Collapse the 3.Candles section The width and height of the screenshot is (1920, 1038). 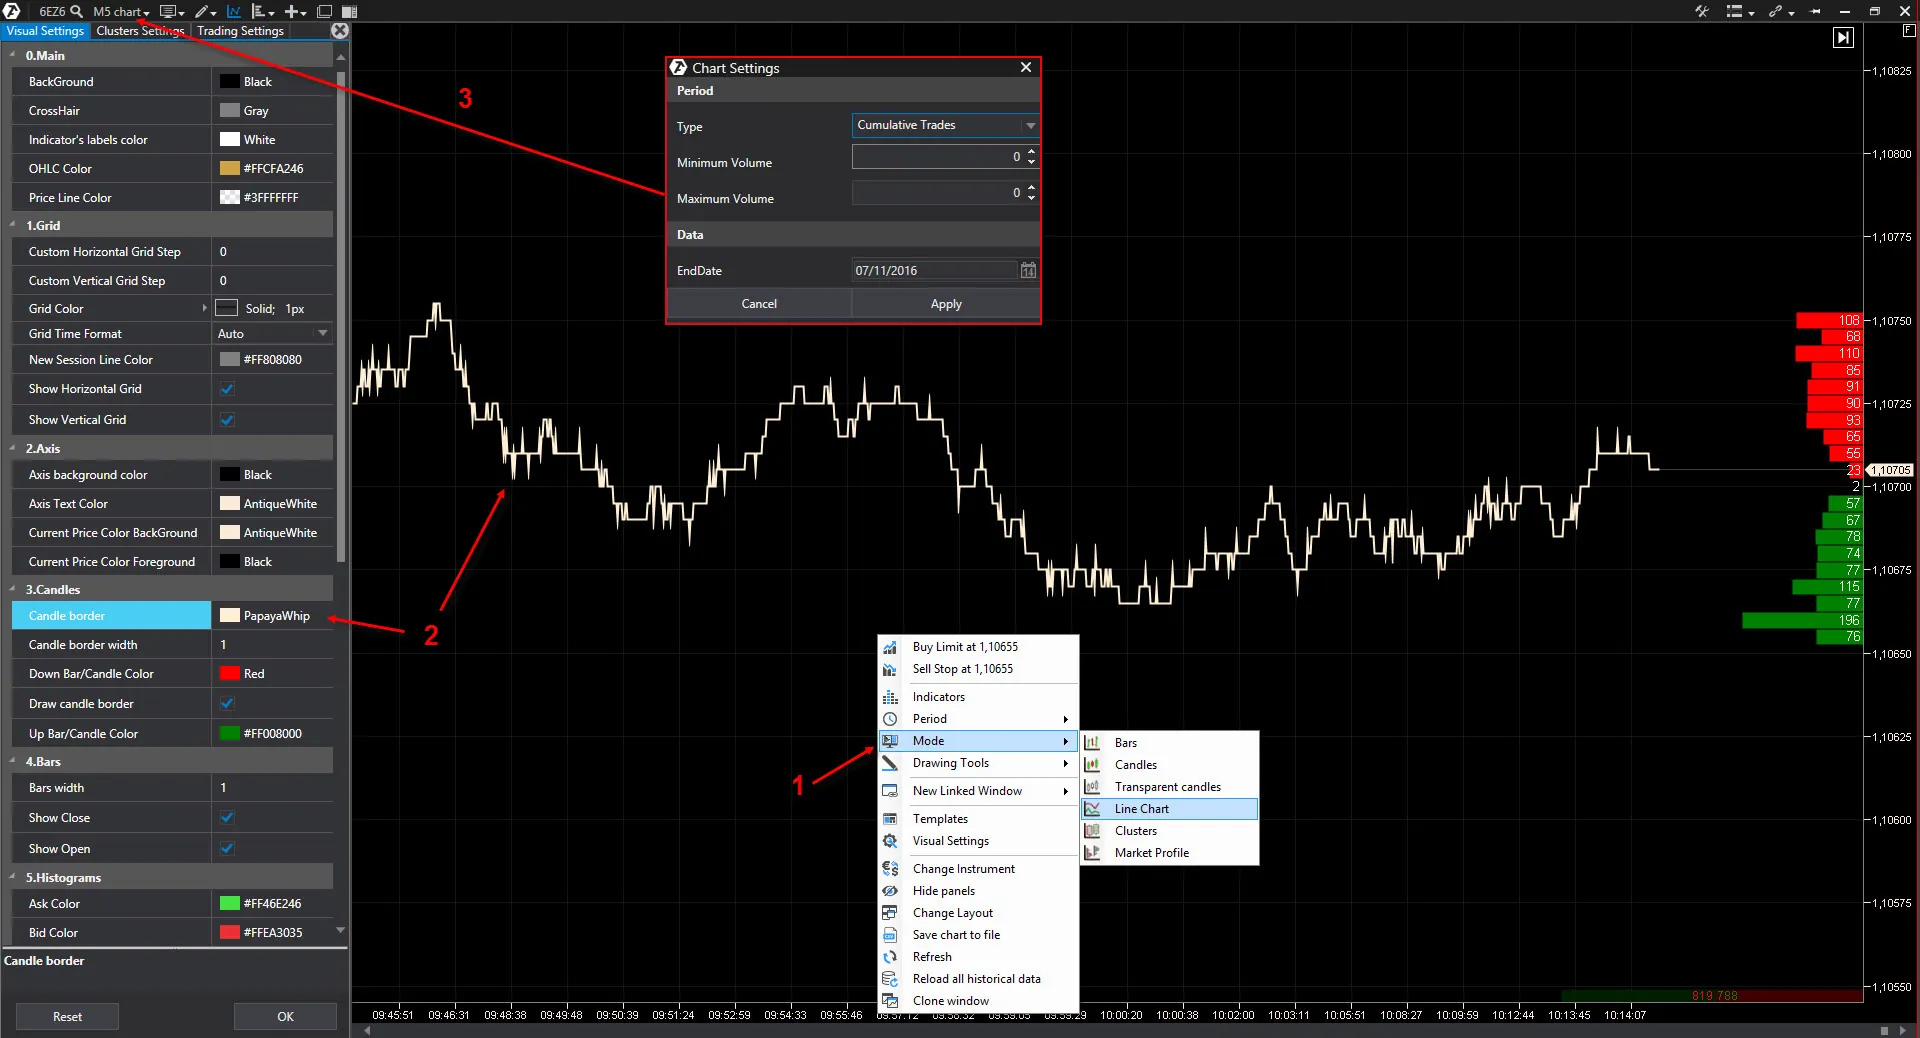[13, 590]
